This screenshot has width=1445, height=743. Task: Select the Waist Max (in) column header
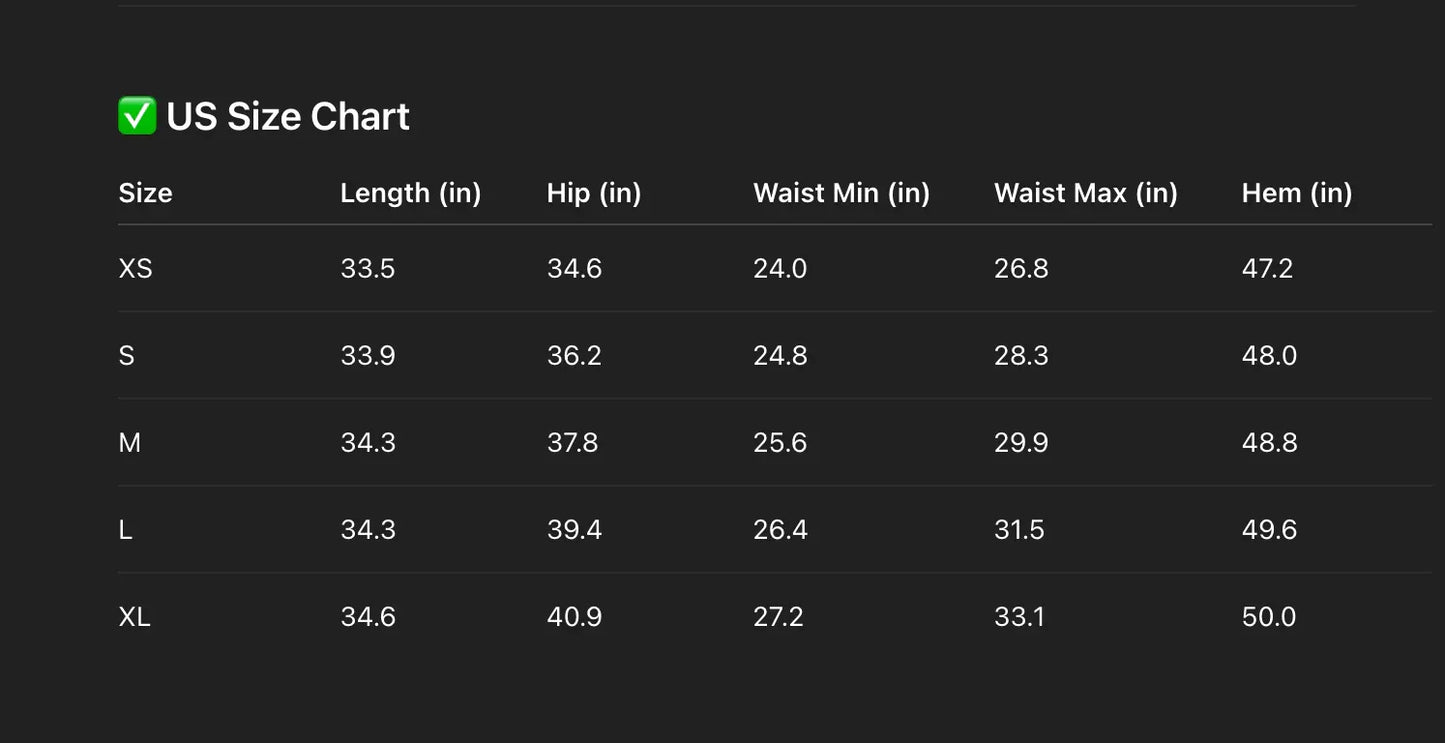point(1085,193)
